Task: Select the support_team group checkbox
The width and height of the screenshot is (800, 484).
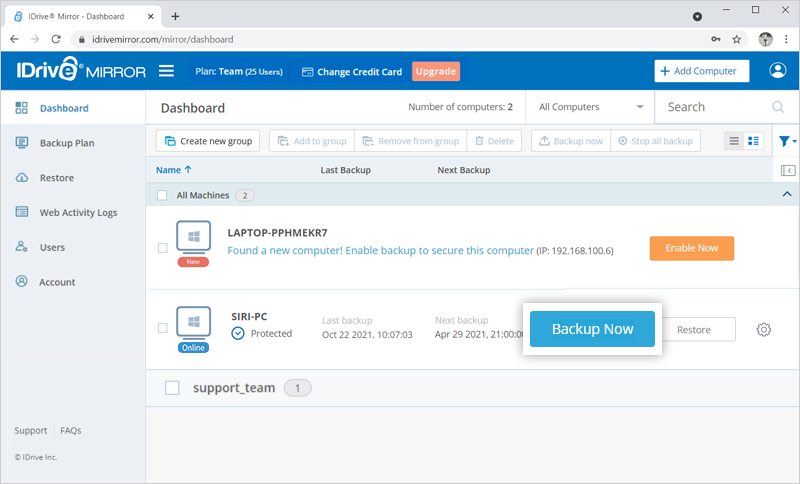Action: point(172,388)
